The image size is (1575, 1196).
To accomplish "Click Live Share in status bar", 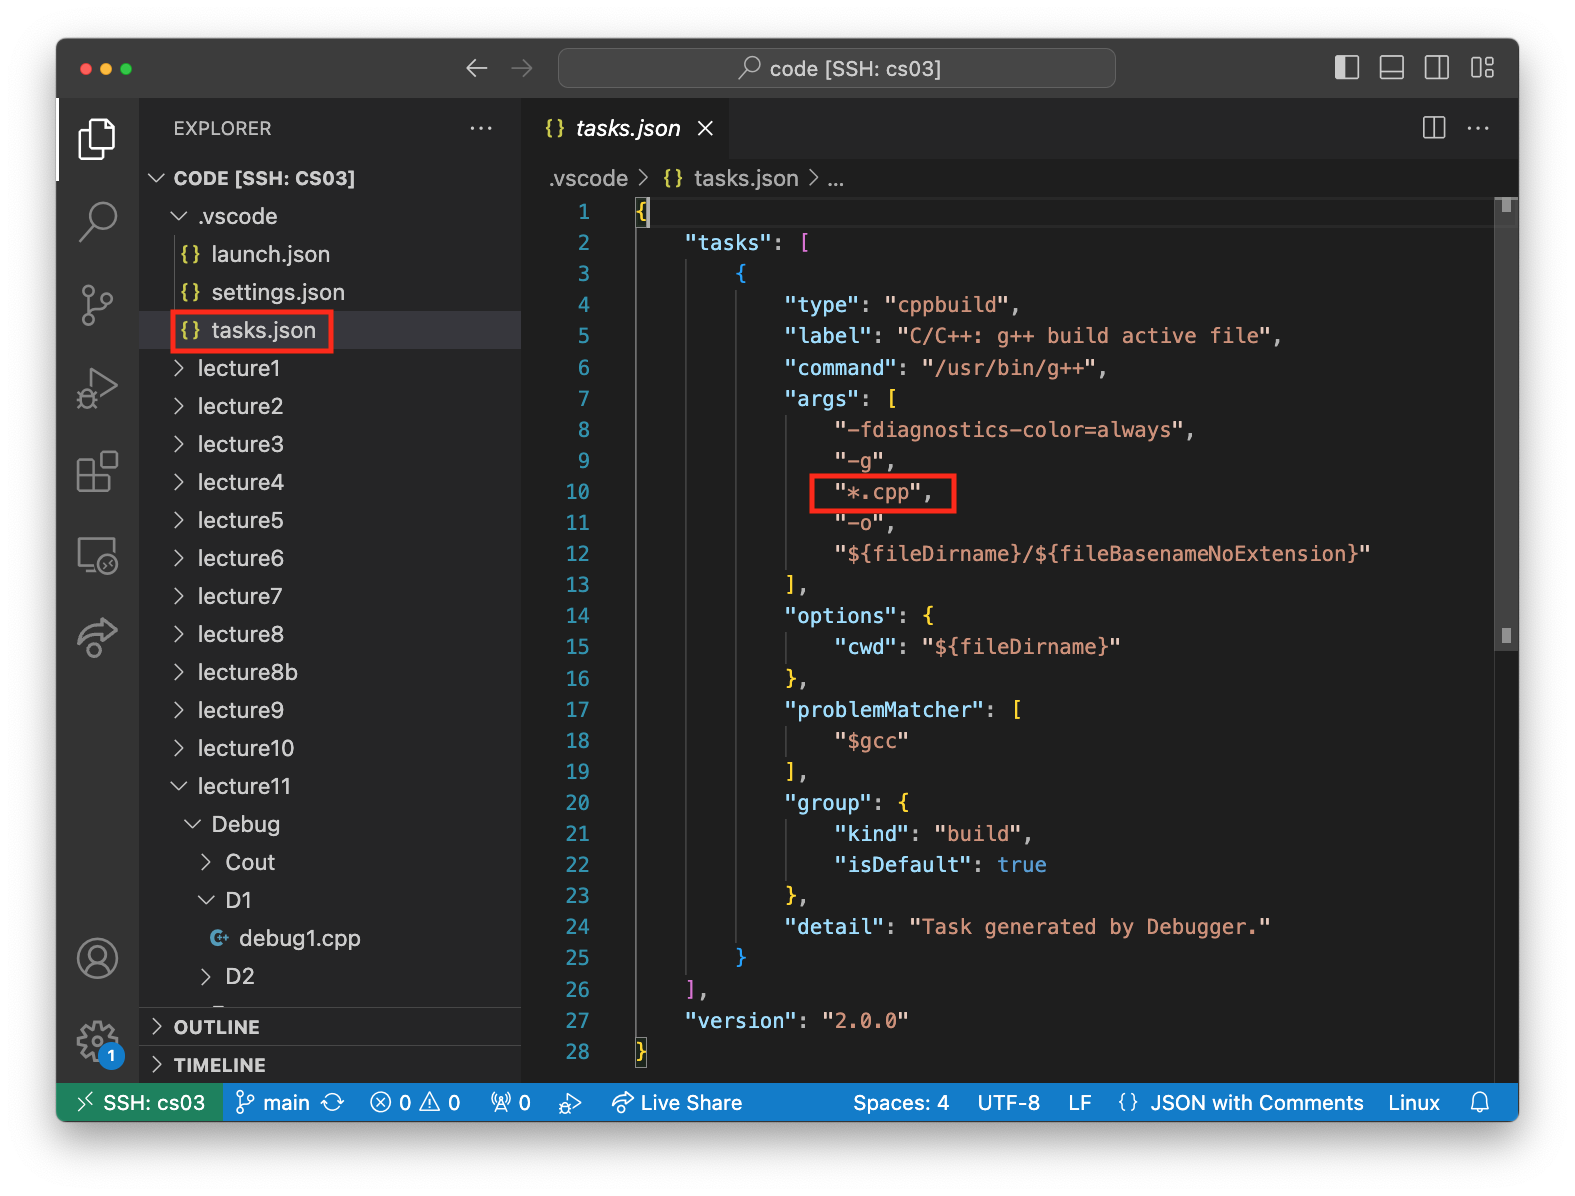I will click(x=677, y=1102).
